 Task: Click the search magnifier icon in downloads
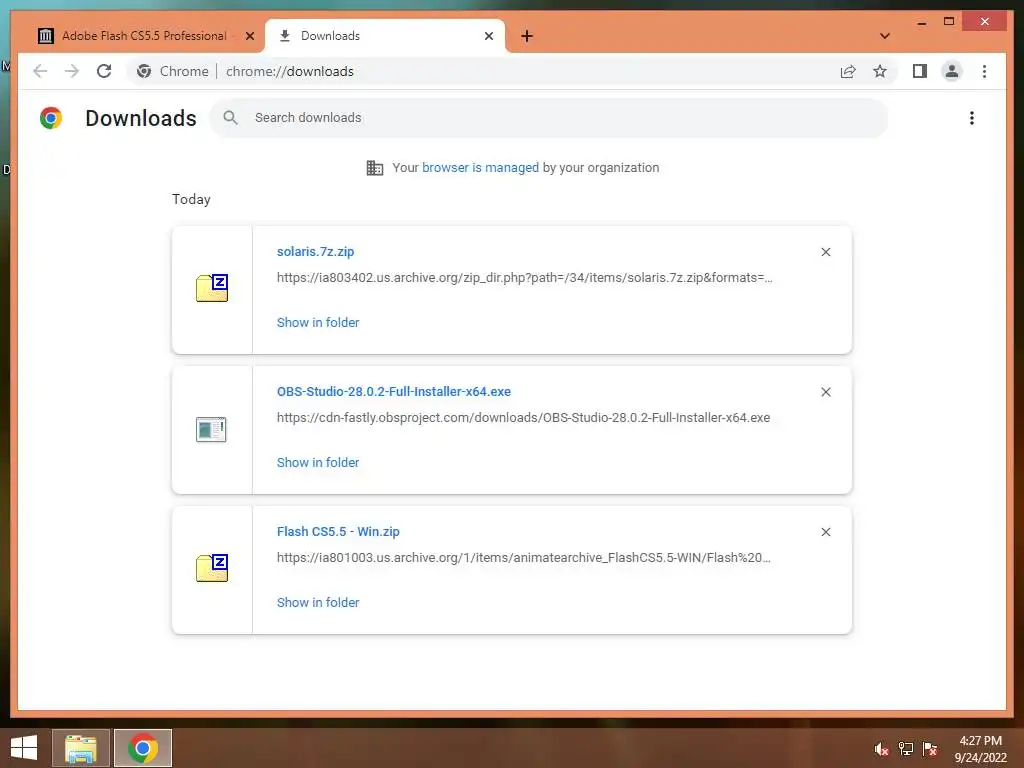pos(231,118)
